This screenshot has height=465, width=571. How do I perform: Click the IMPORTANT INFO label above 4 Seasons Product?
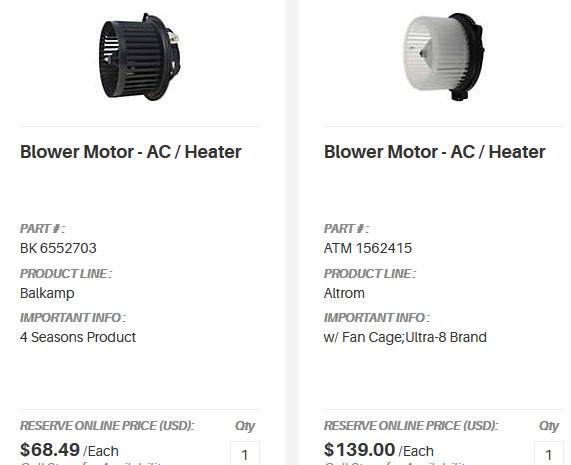(x=73, y=318)
